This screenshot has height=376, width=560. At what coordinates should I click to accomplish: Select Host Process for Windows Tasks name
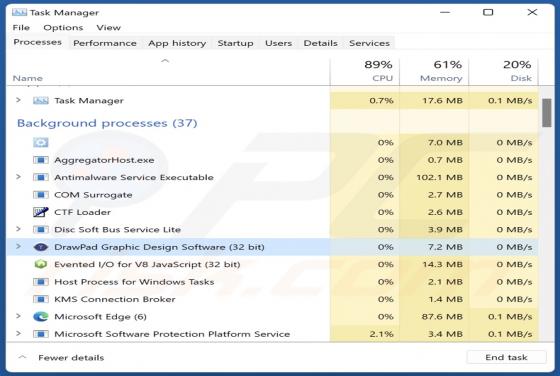134,282
